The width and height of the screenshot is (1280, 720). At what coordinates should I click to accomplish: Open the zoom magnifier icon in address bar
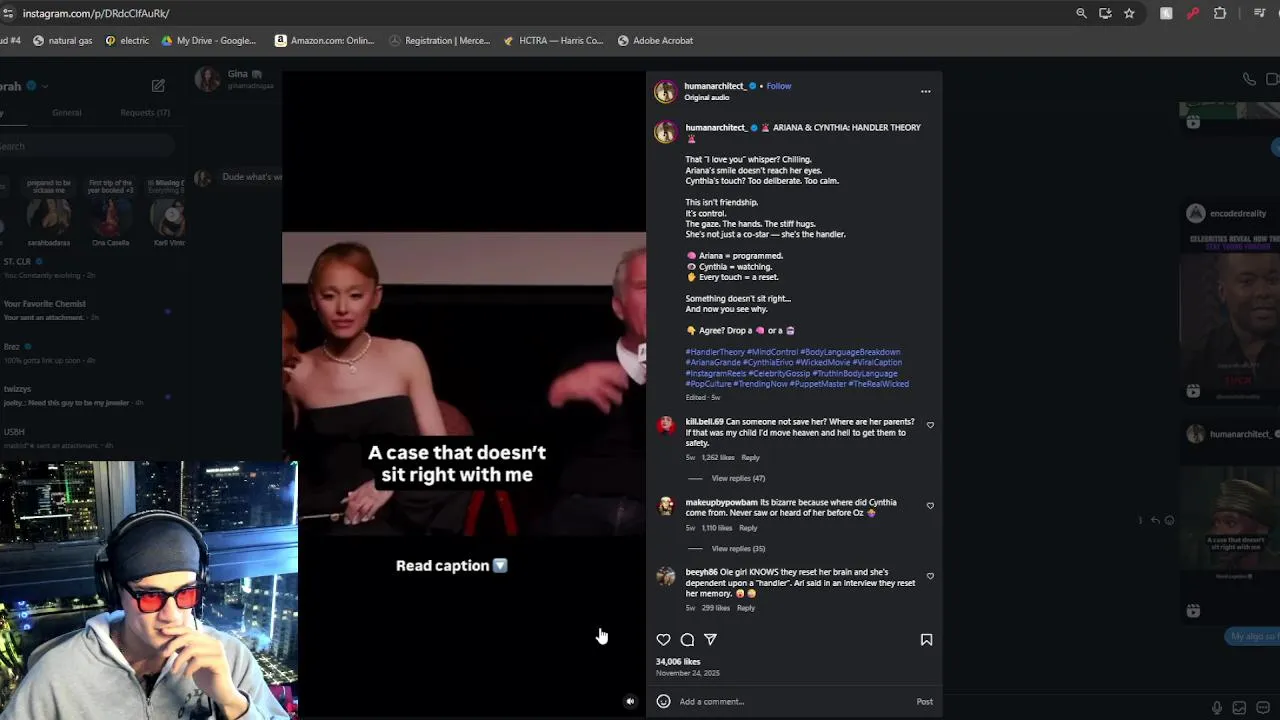tap(1081, 13)
